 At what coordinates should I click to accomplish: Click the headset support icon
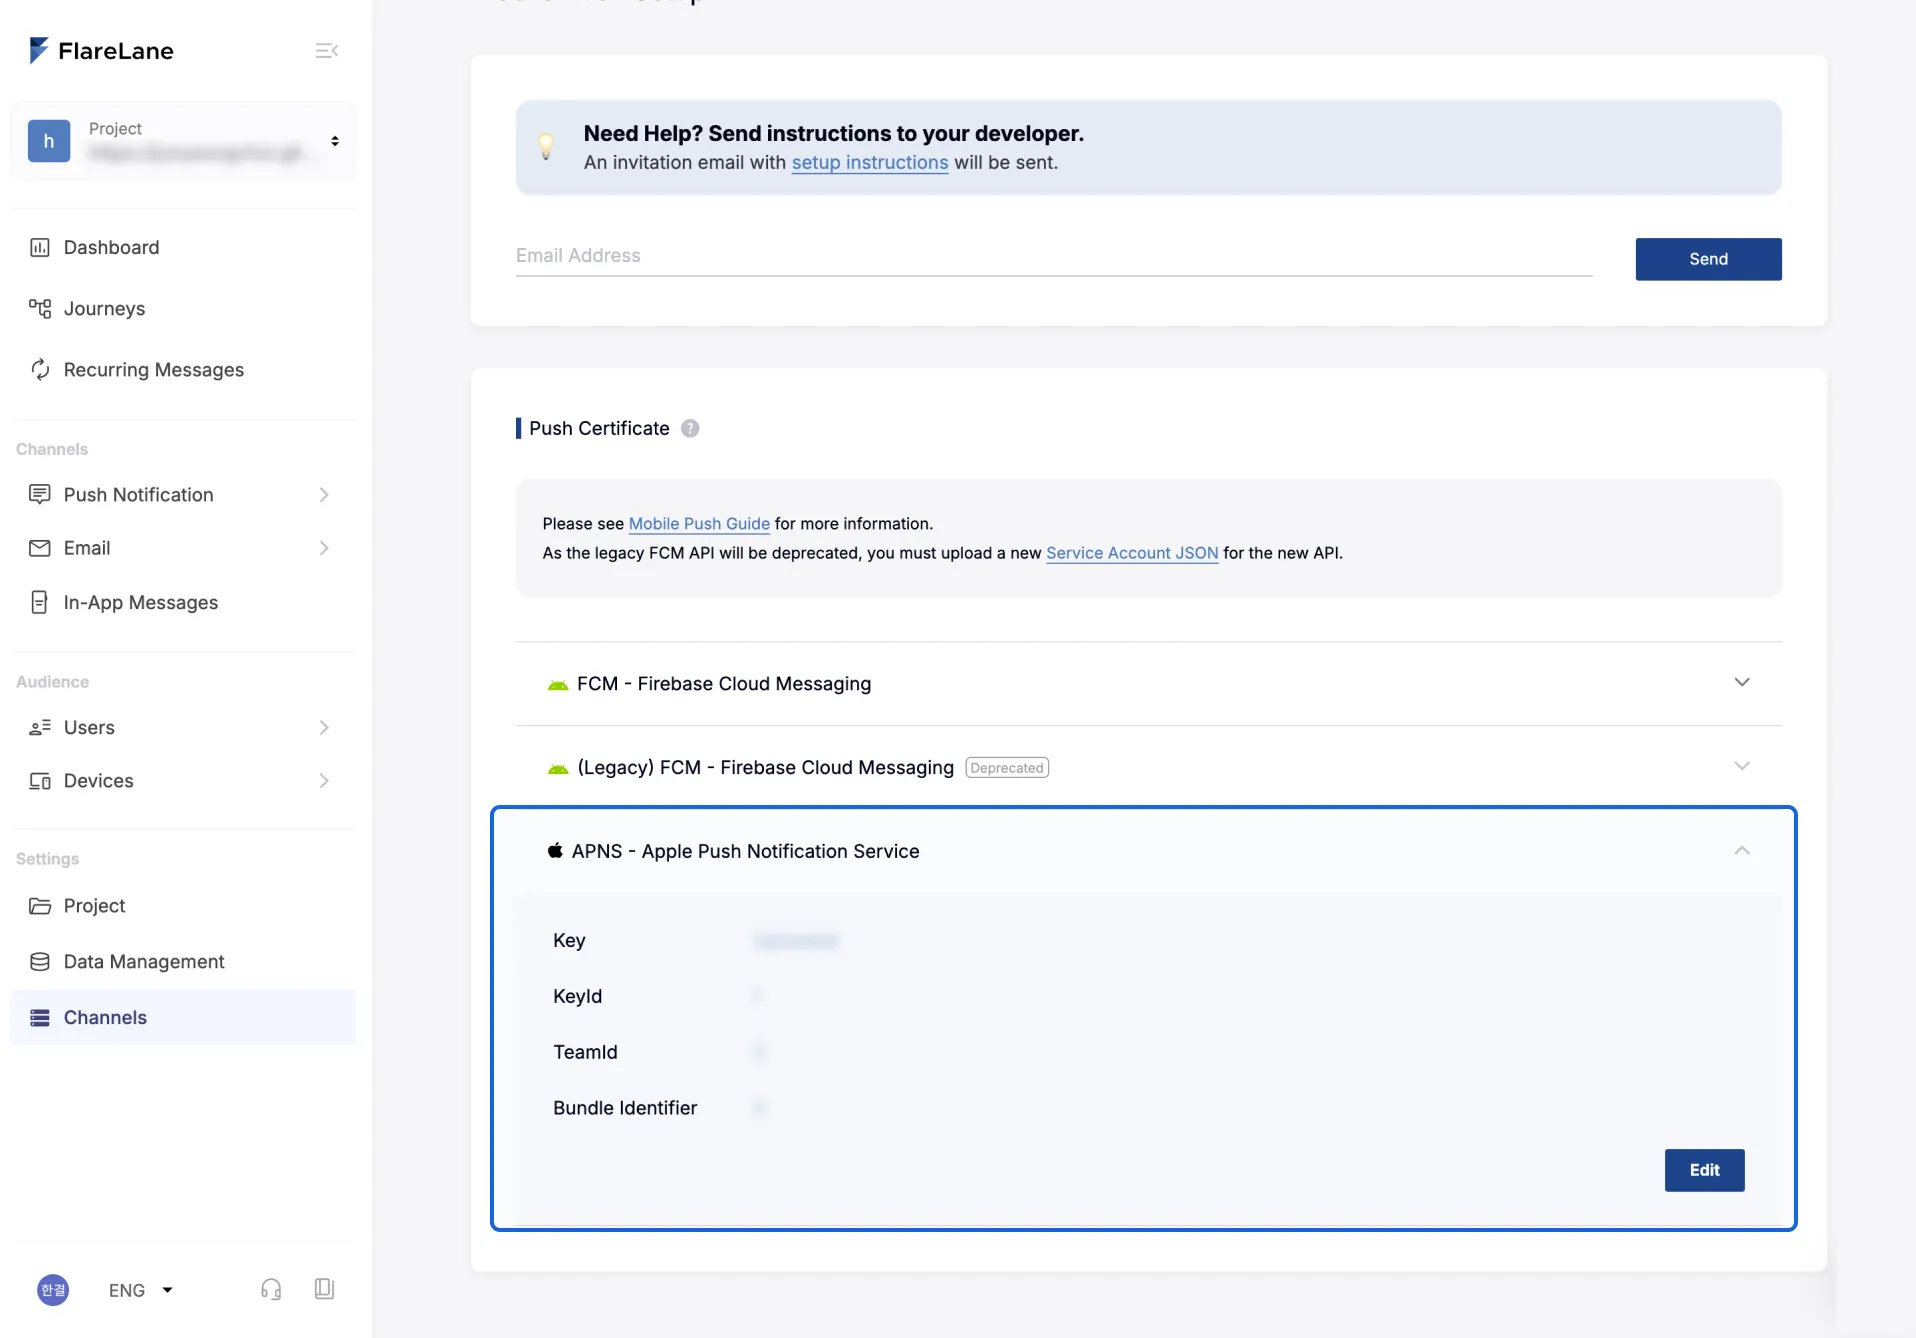[x=271, y=1289]
